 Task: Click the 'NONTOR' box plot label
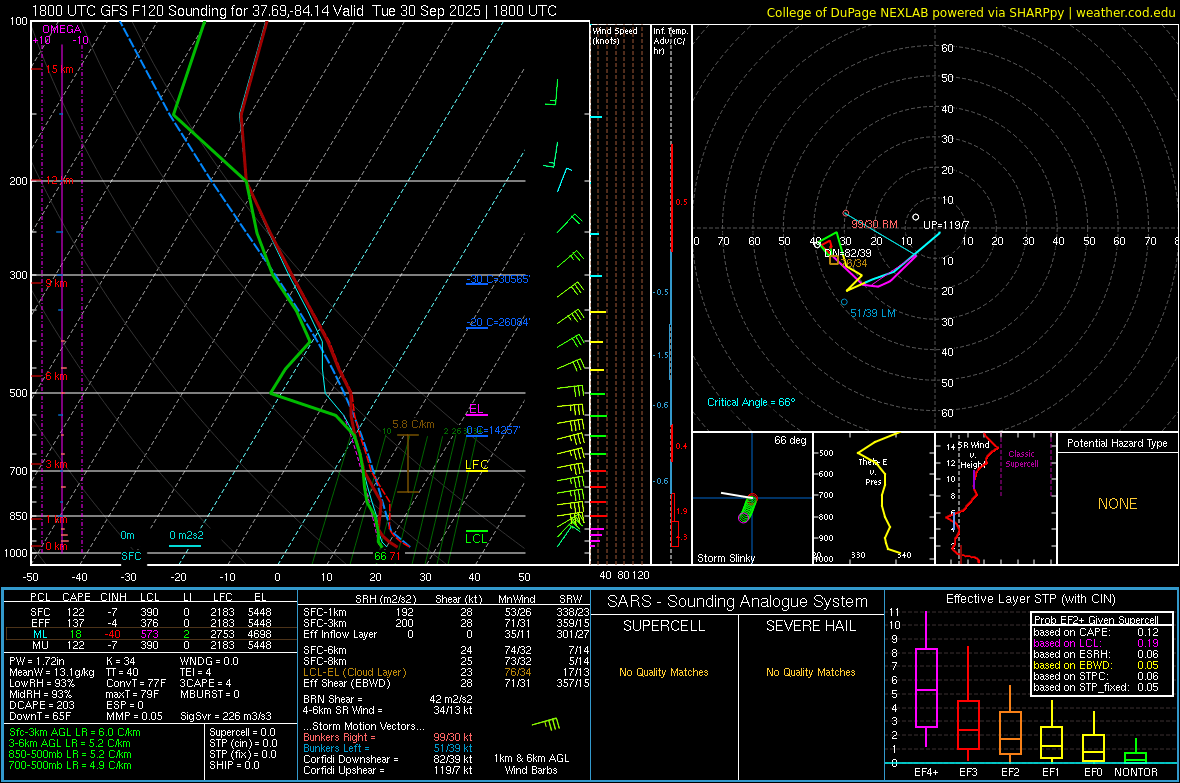click(x=1136, y=772)
